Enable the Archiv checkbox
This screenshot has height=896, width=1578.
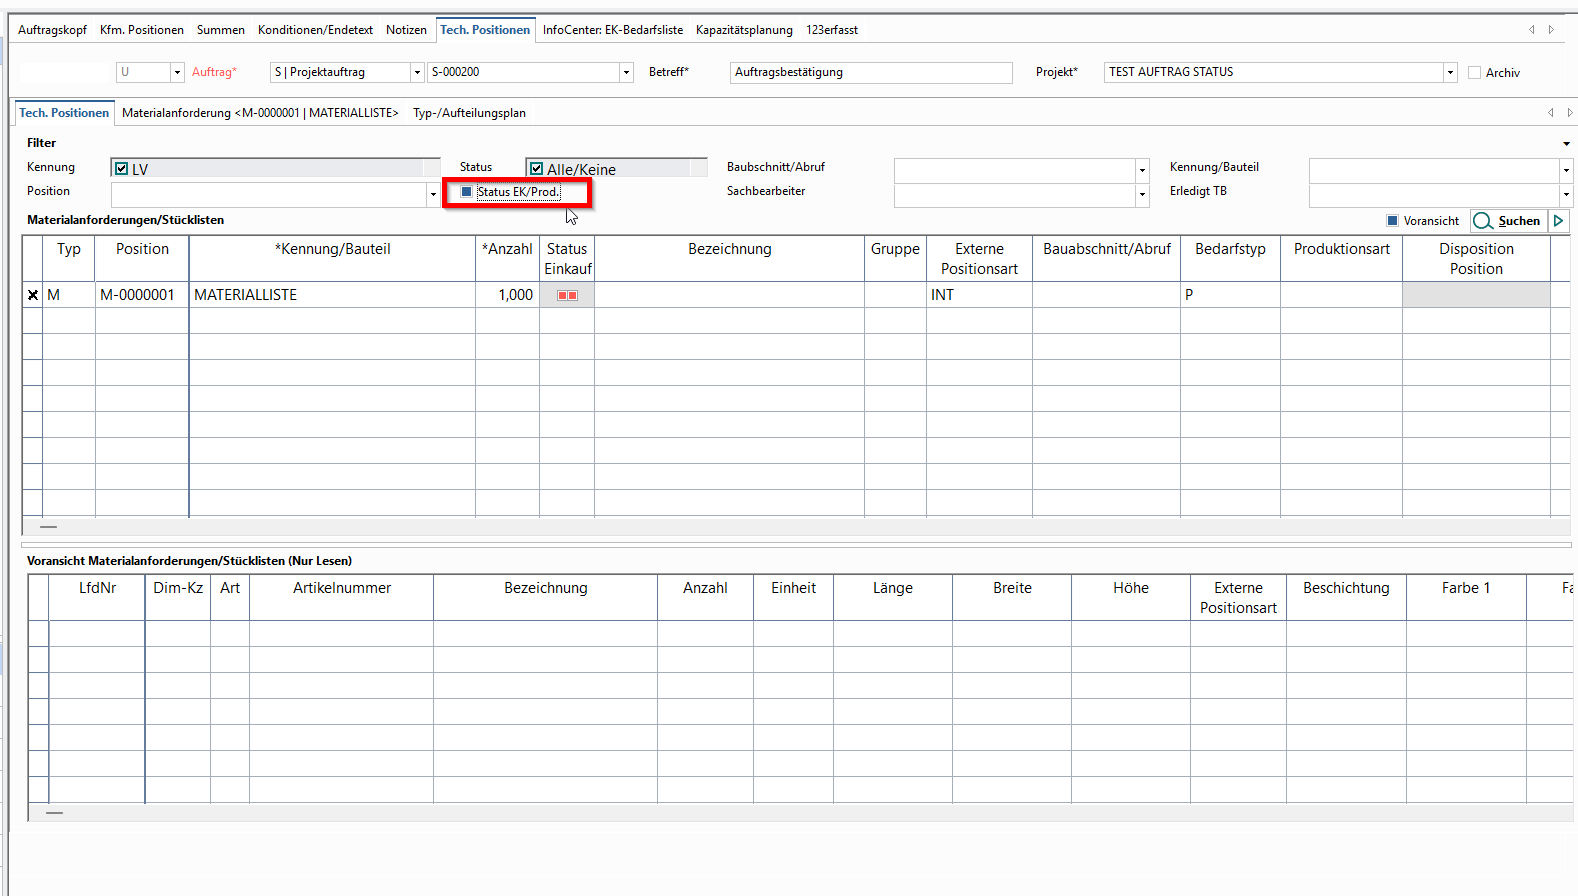(x=1474, y=73)
